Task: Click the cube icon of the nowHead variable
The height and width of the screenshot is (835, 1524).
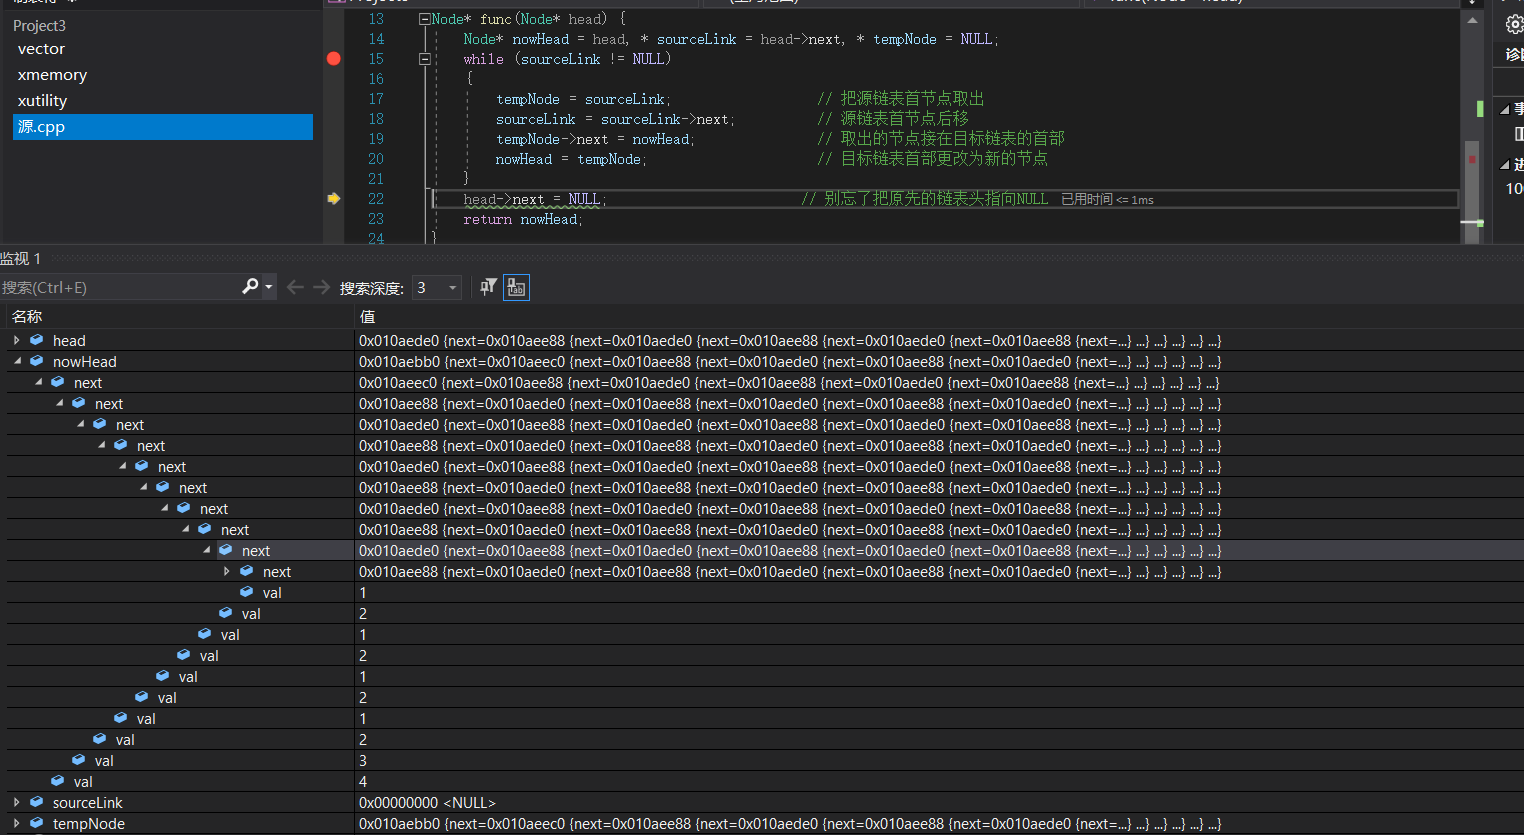Action: (37, 362)
